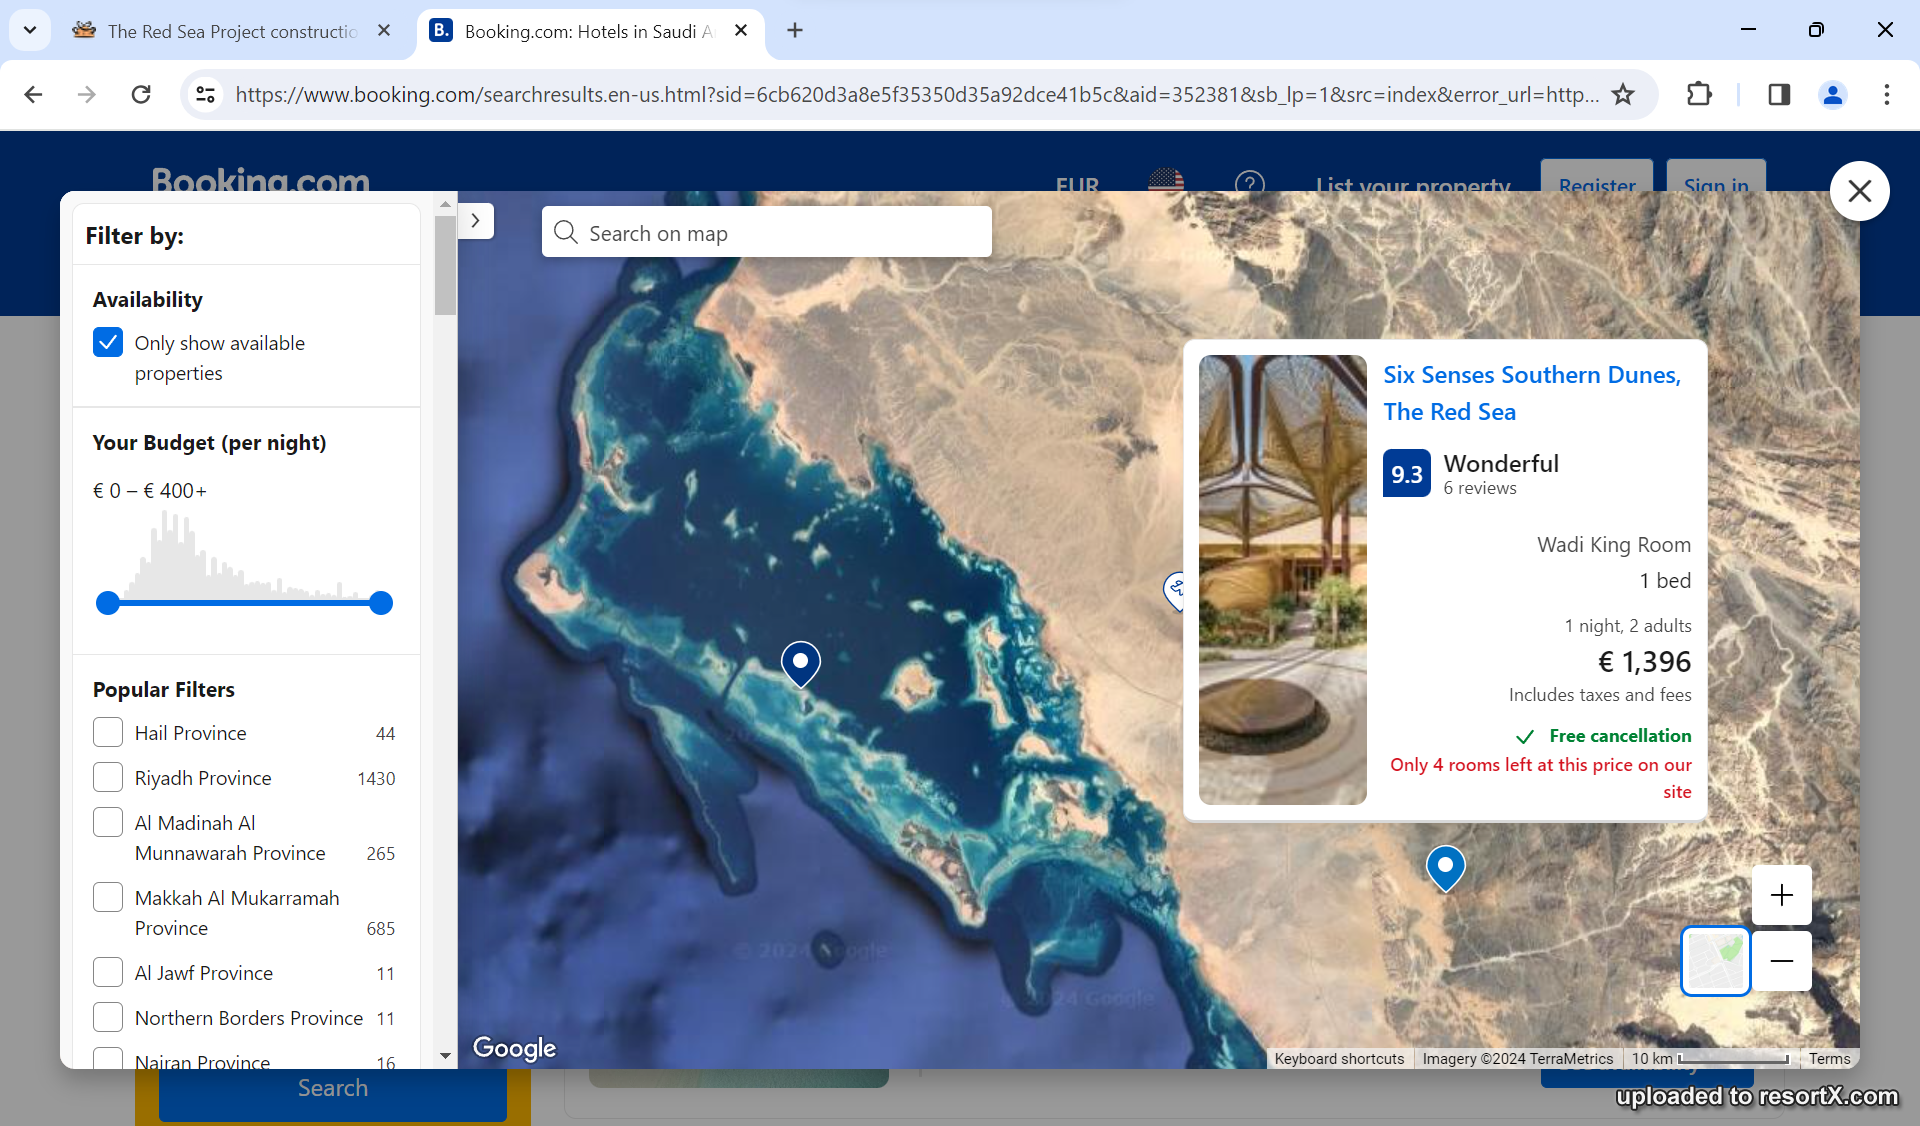
Task: Select the hotel pin in the lagoon
Action: point(801,664)
